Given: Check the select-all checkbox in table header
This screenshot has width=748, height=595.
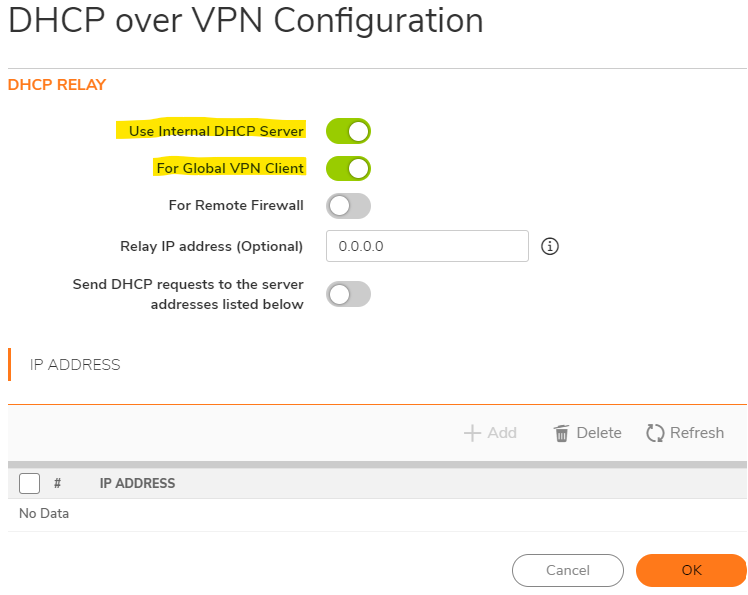Looking at the screenshot, I should [x=30, y=483].
